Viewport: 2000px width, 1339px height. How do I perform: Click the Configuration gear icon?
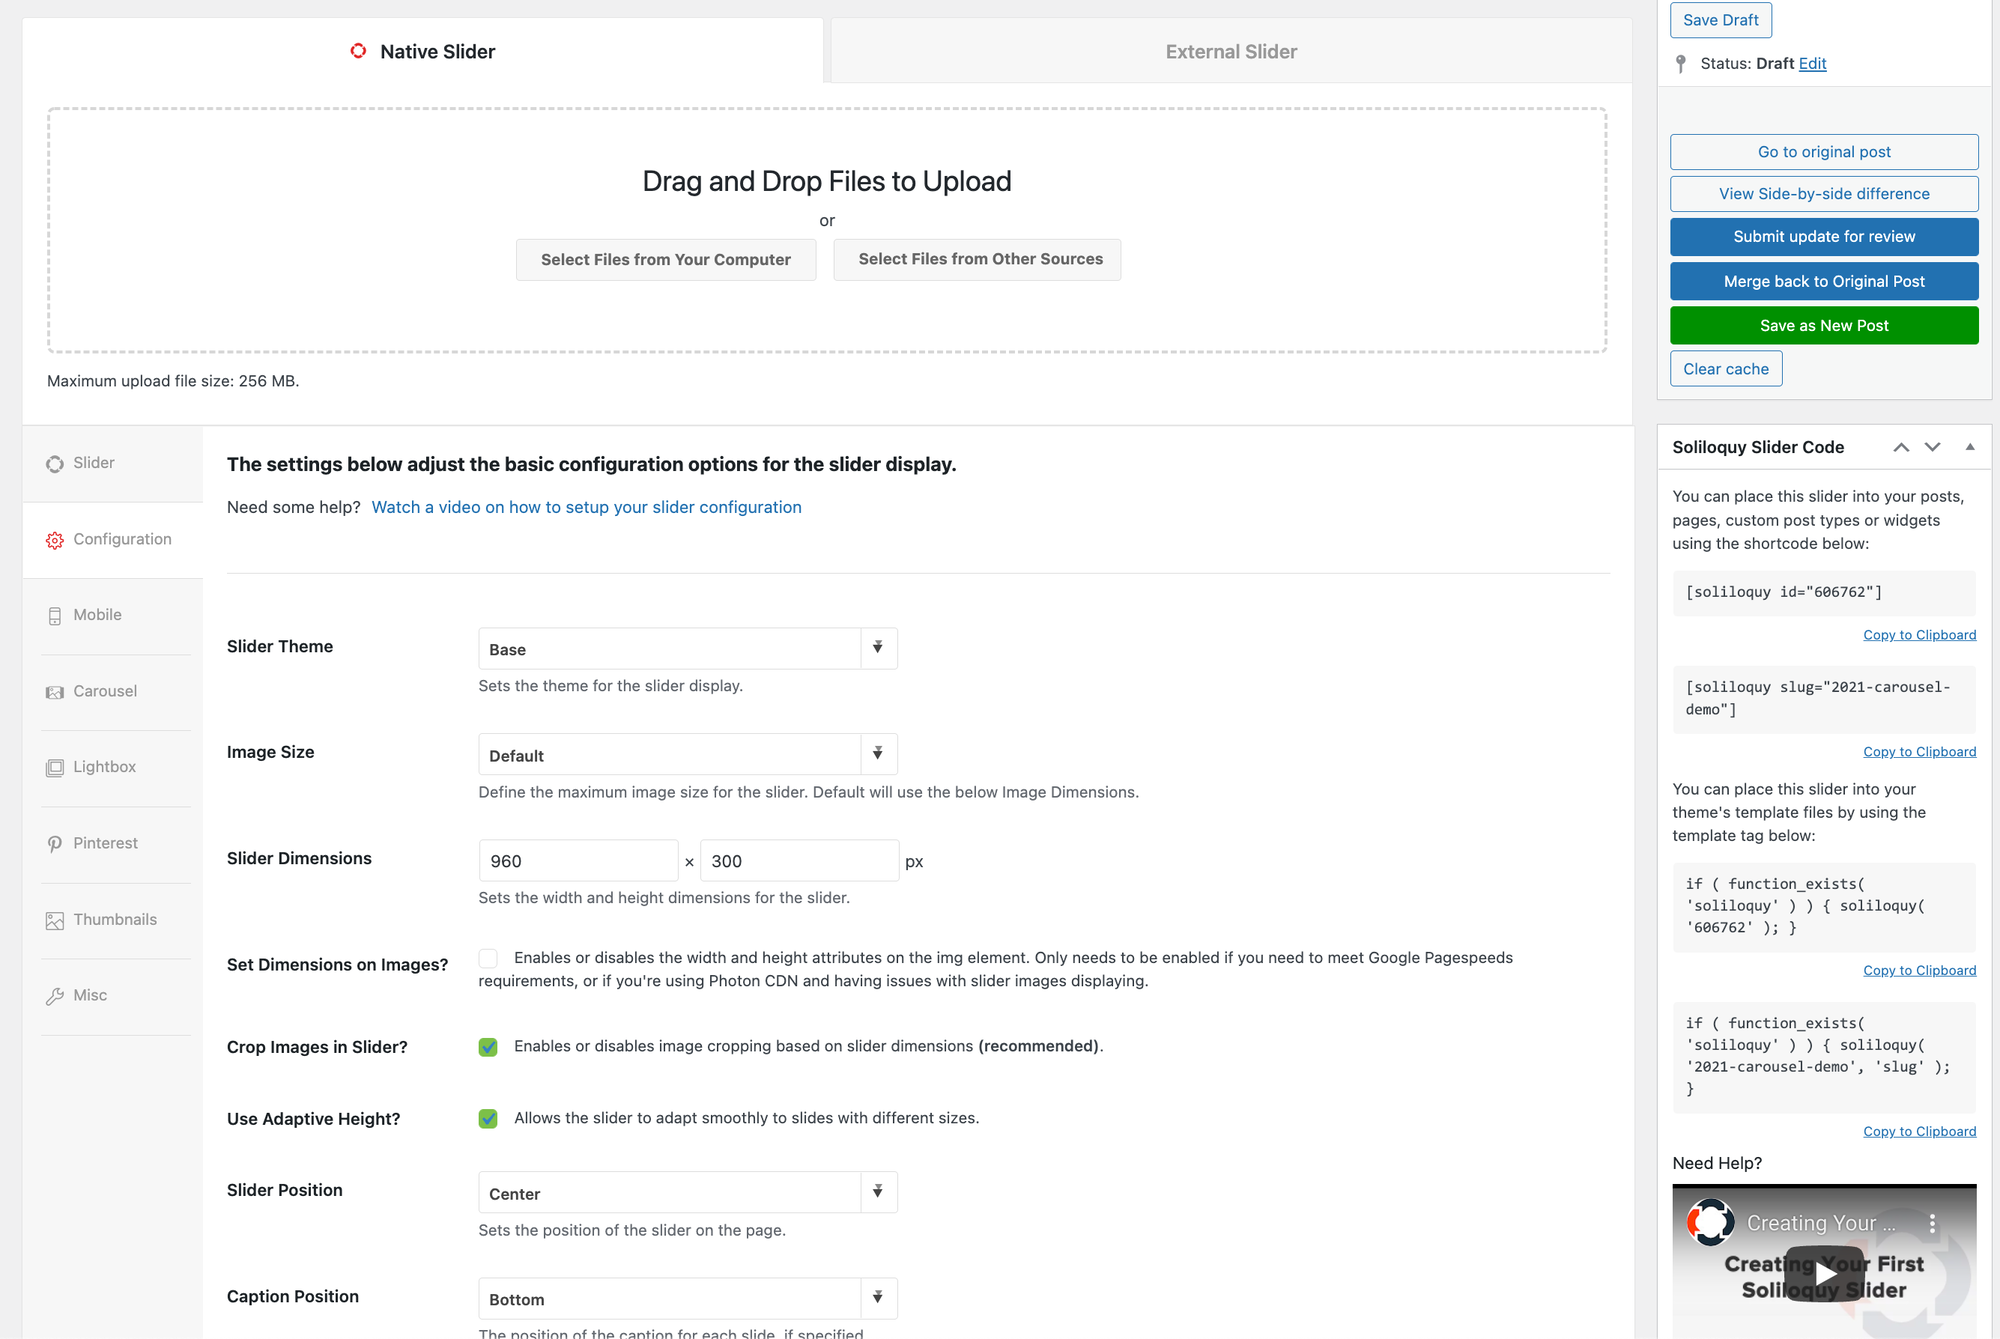[55, 540]
